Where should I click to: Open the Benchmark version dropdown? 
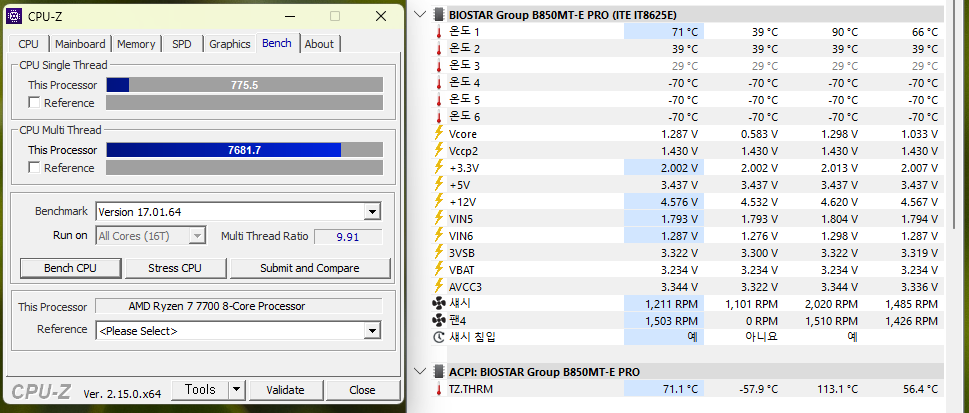click(x=372, y=212)
